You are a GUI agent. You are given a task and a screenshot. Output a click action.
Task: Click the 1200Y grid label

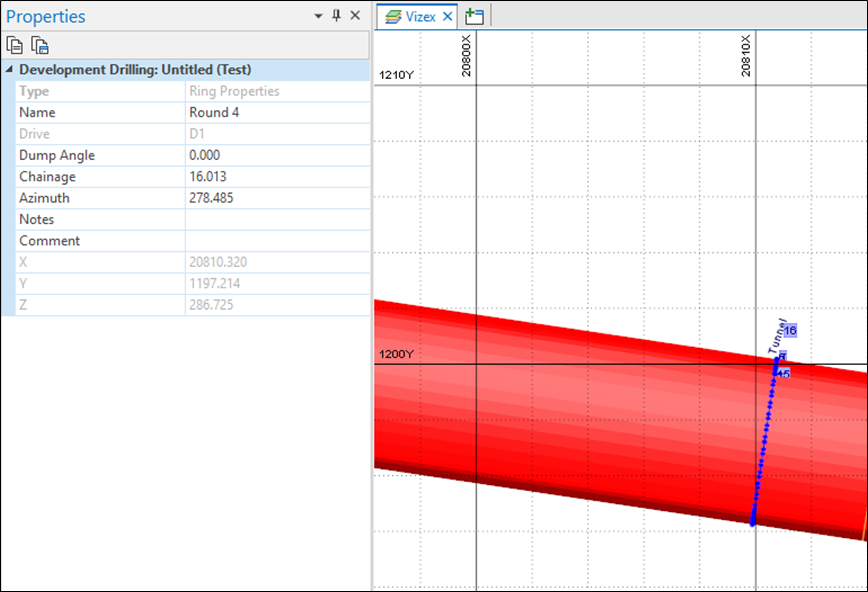[x=396, y=354]
